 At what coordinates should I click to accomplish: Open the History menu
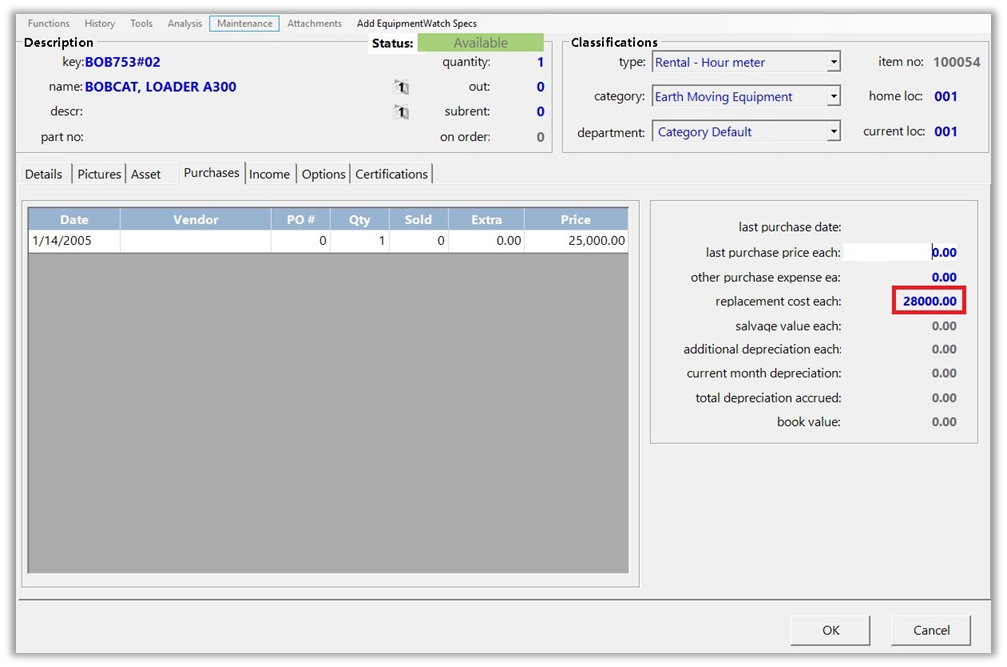(x=100, y=23)
